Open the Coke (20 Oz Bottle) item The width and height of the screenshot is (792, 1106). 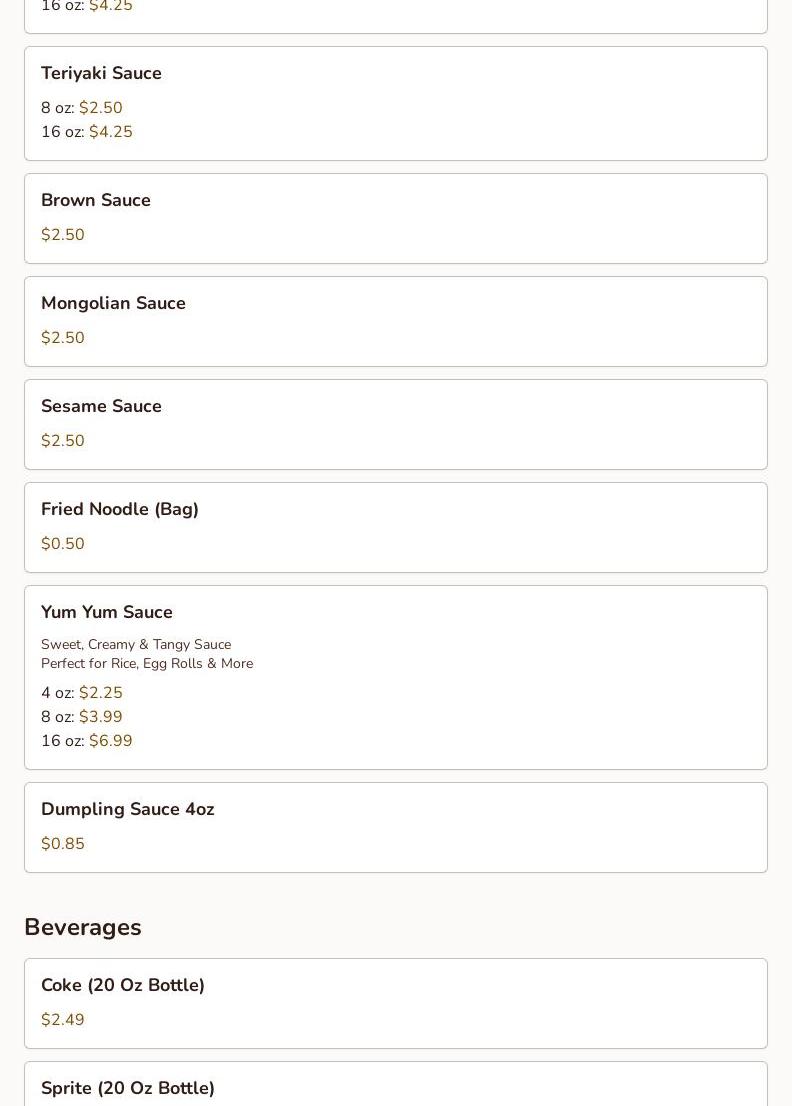396,1003
